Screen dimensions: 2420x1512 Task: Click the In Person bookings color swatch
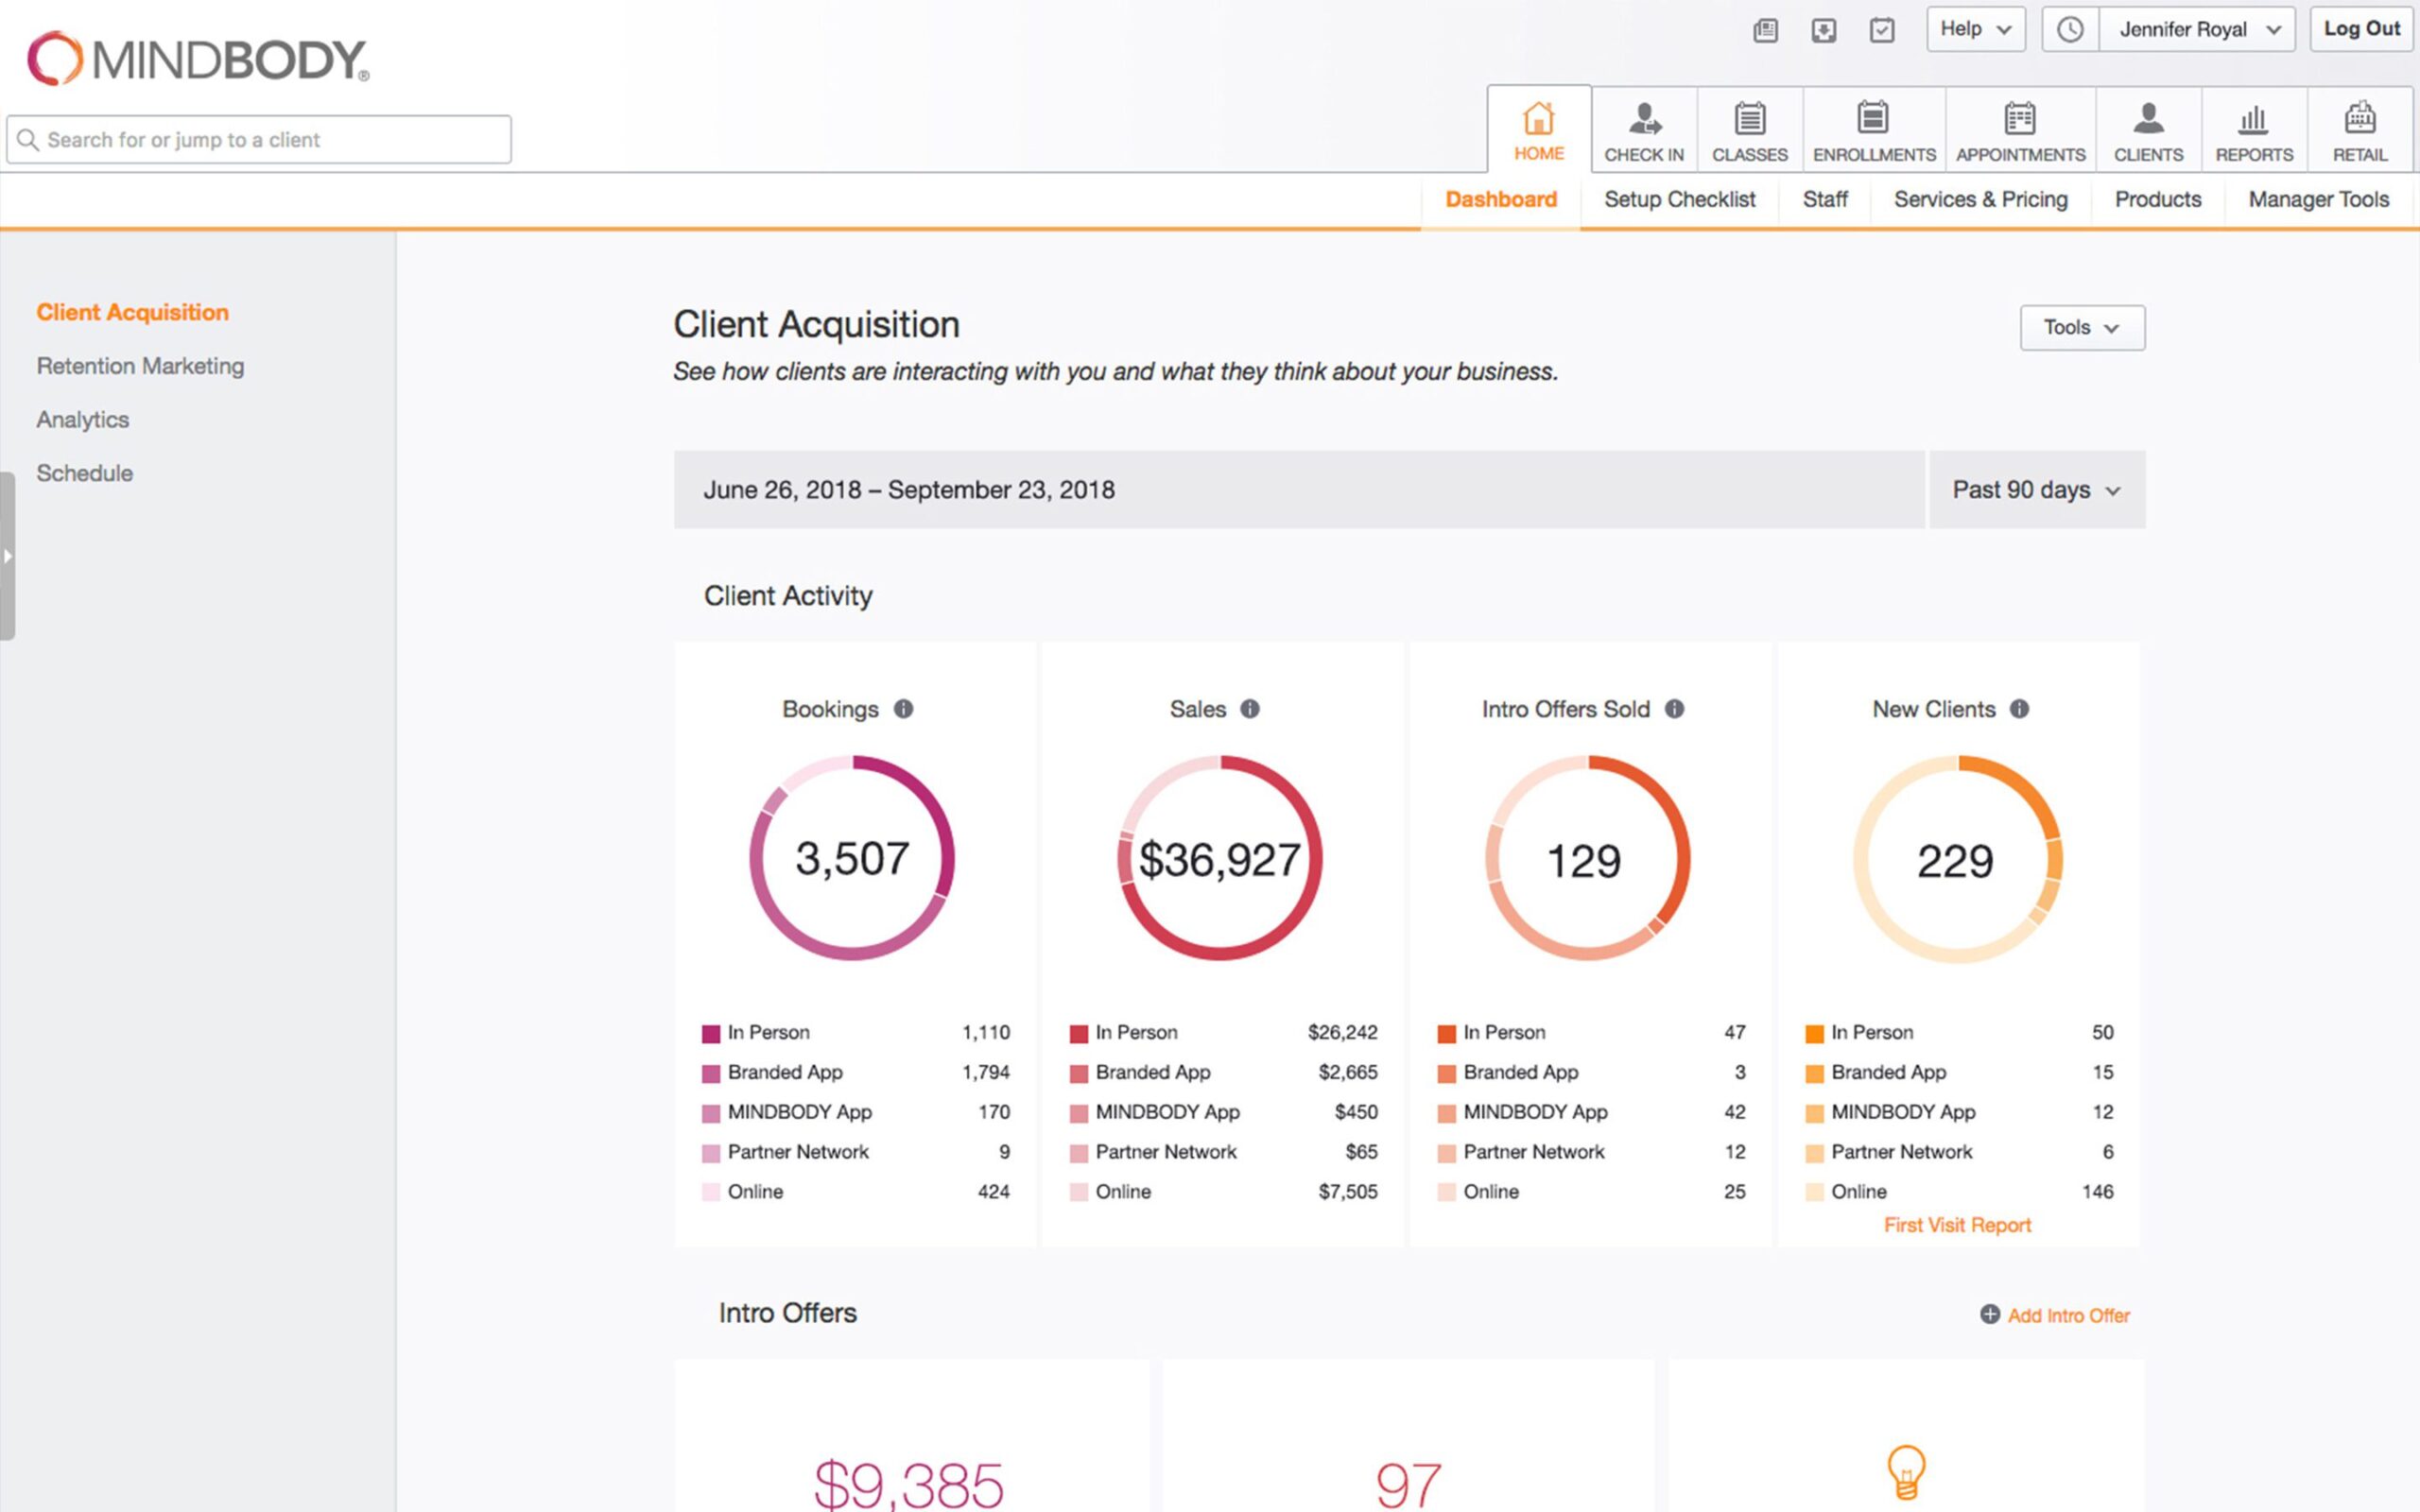[711, 1033]
